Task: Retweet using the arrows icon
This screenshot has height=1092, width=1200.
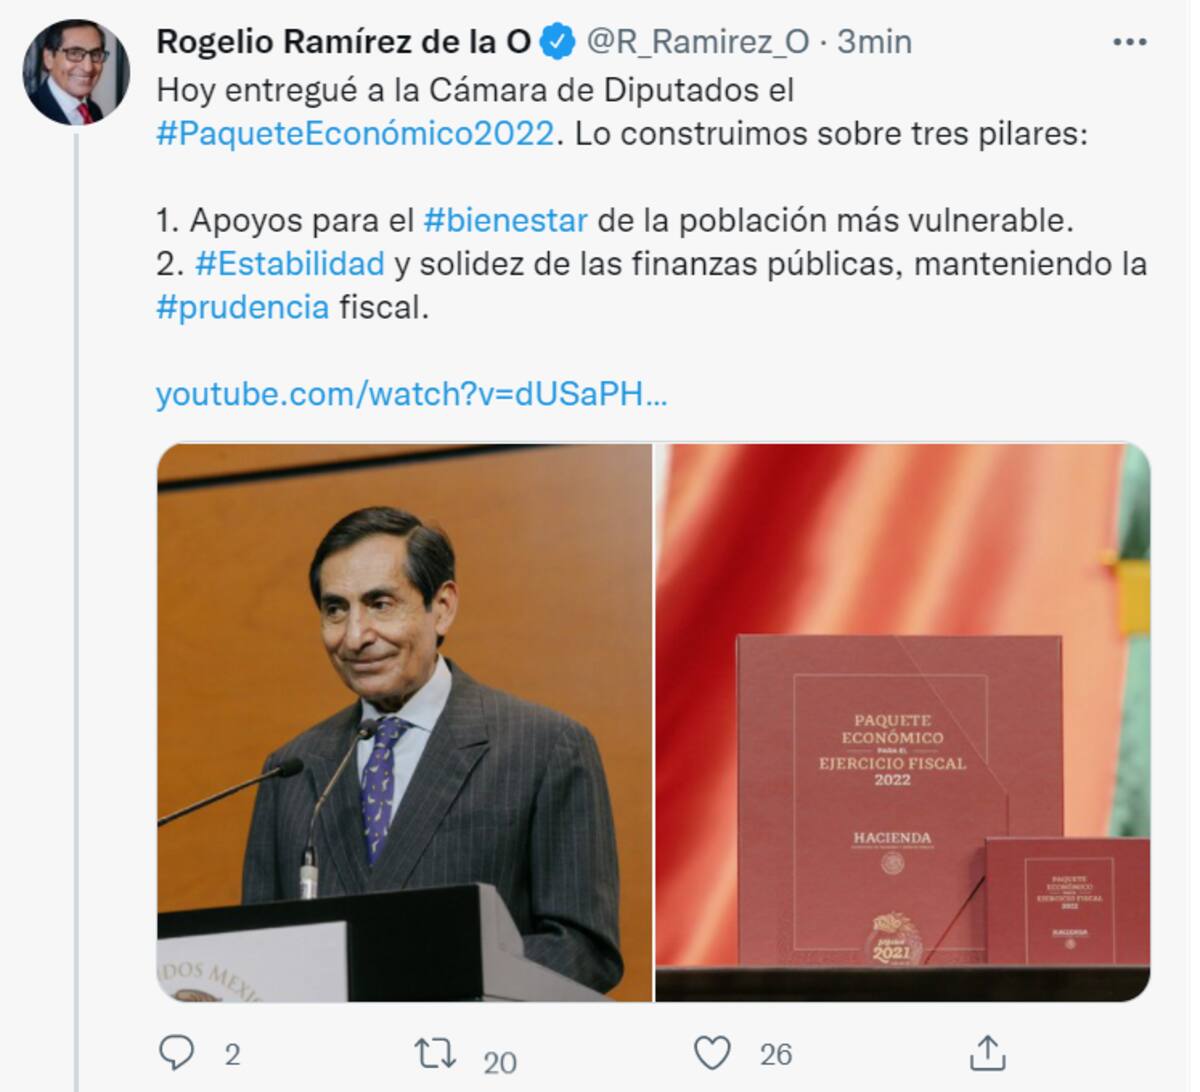Action: pyautogui.click(x=435, y=1053)
